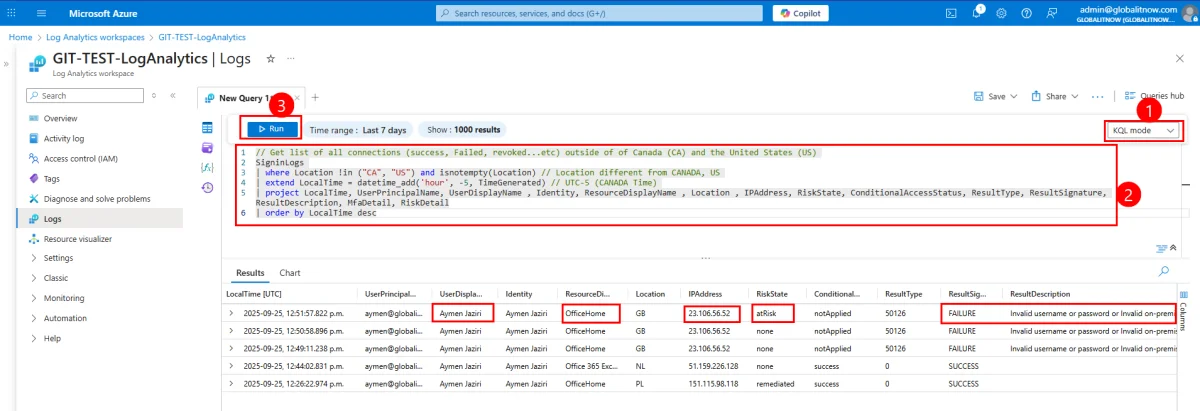Open the functions (fx) side panel icon

(208, 167)
